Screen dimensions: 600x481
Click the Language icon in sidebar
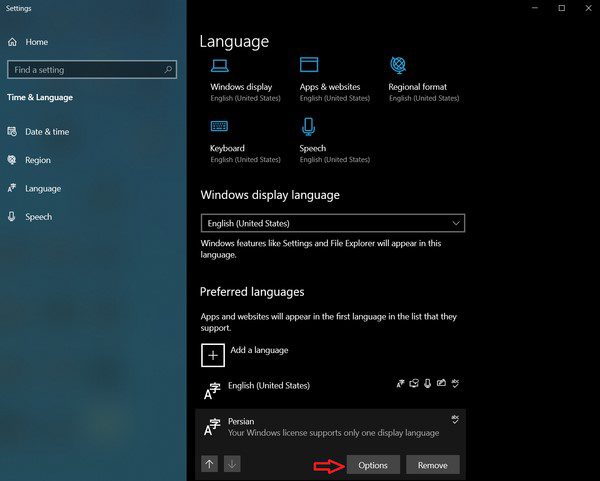coord(12,188)
